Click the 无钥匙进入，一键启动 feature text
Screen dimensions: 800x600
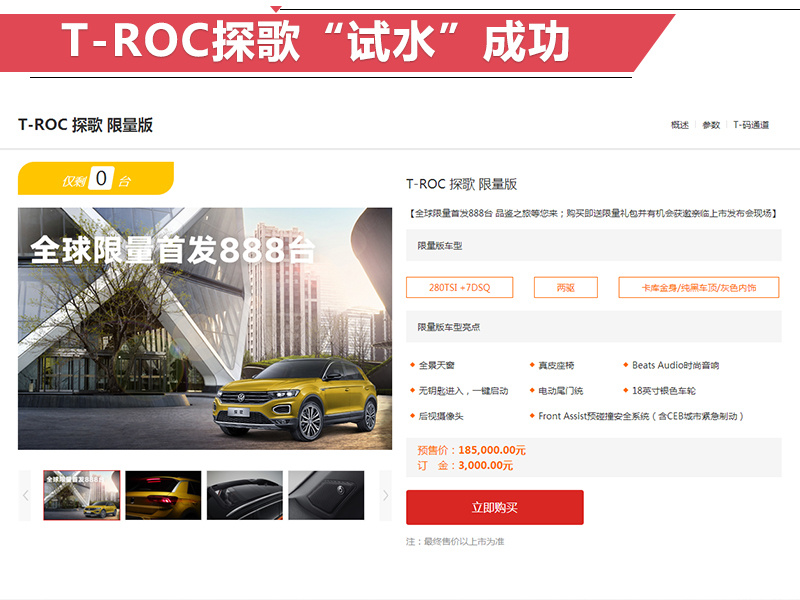[463, 391]
